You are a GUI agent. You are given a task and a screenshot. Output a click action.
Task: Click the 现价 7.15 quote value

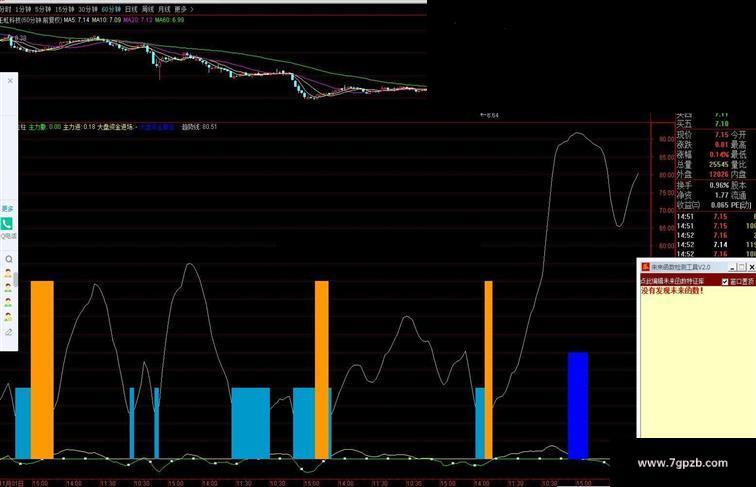(721, 135)
